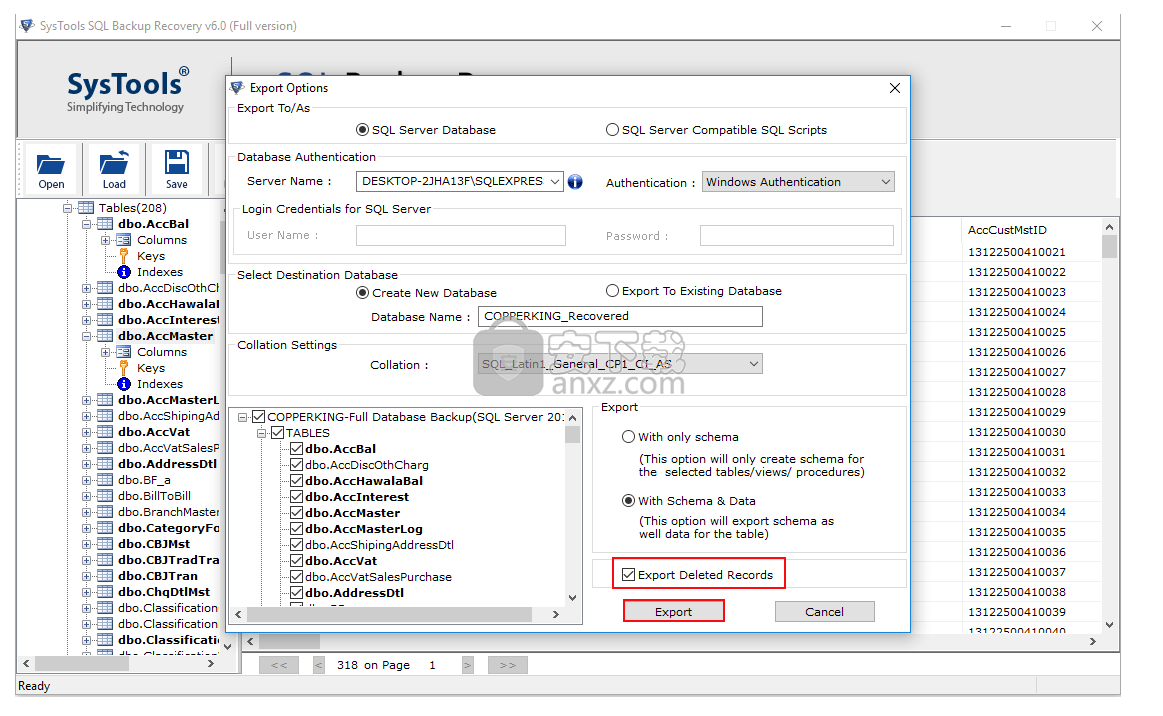This screenshot has width=1163, height=716.
Task: Open the Authentication dropdown
Action: tap(886, 183)
